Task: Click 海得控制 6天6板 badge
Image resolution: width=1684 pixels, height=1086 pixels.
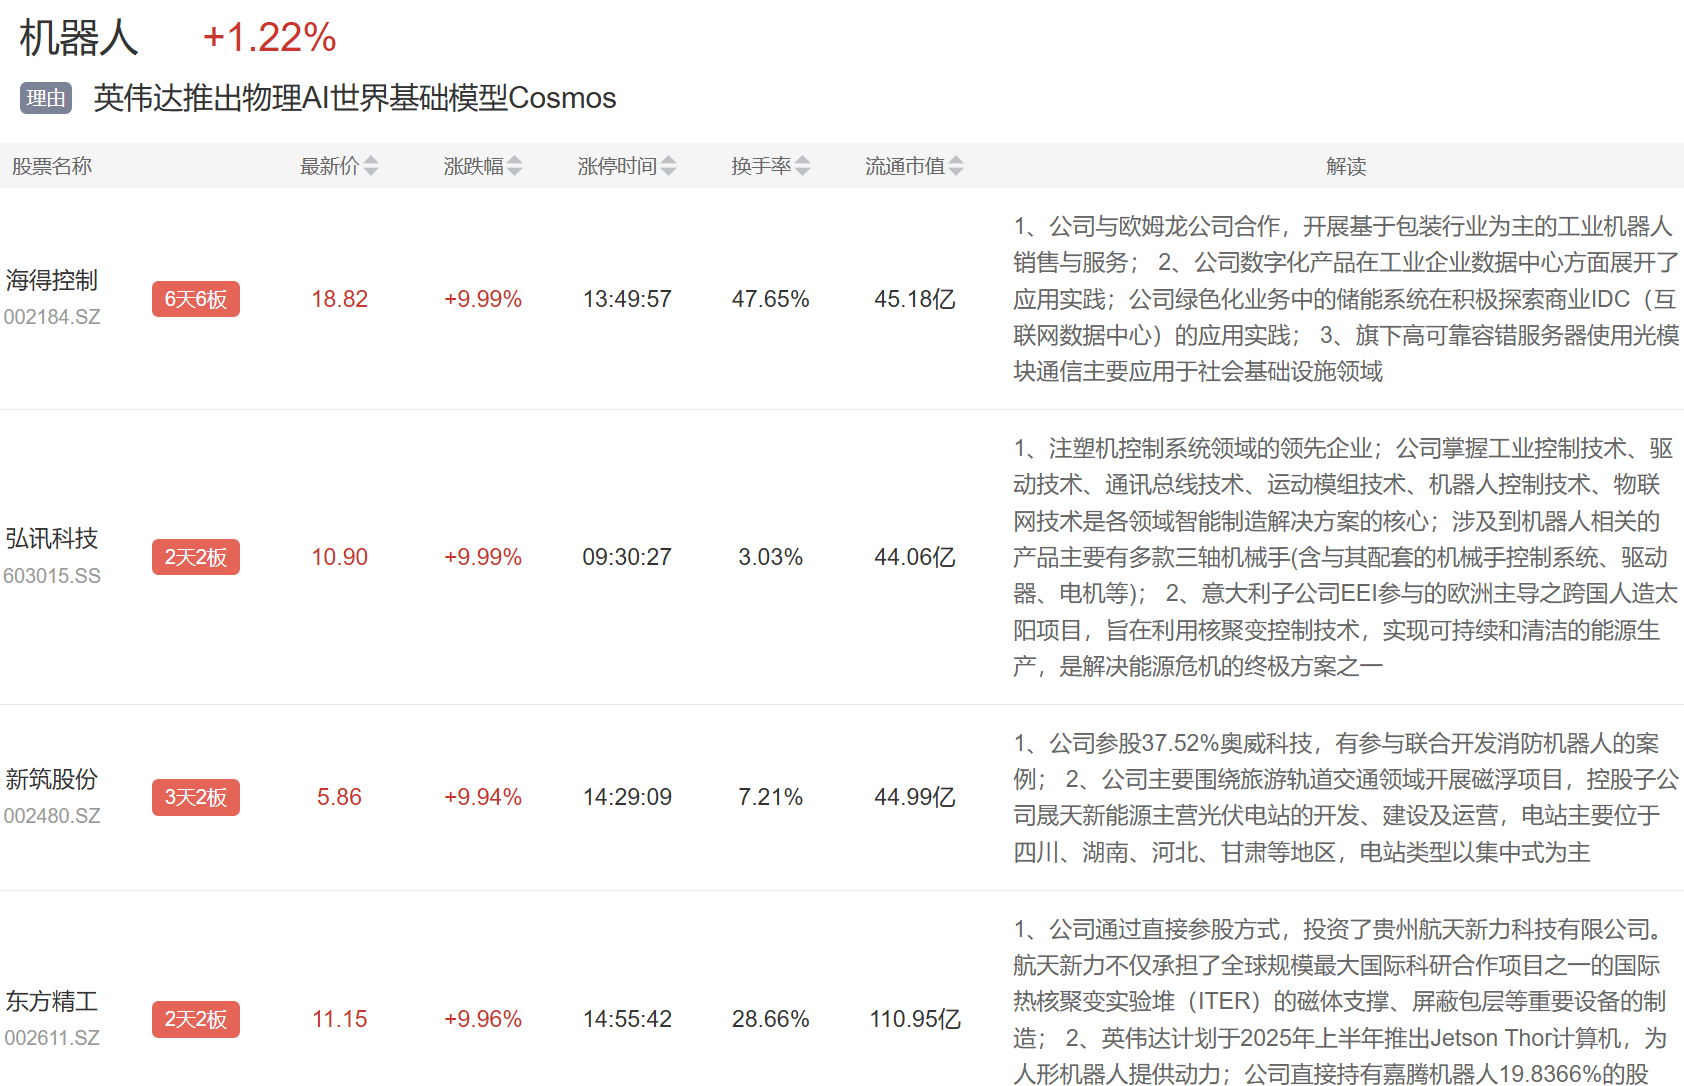Action: click(196, 299)
